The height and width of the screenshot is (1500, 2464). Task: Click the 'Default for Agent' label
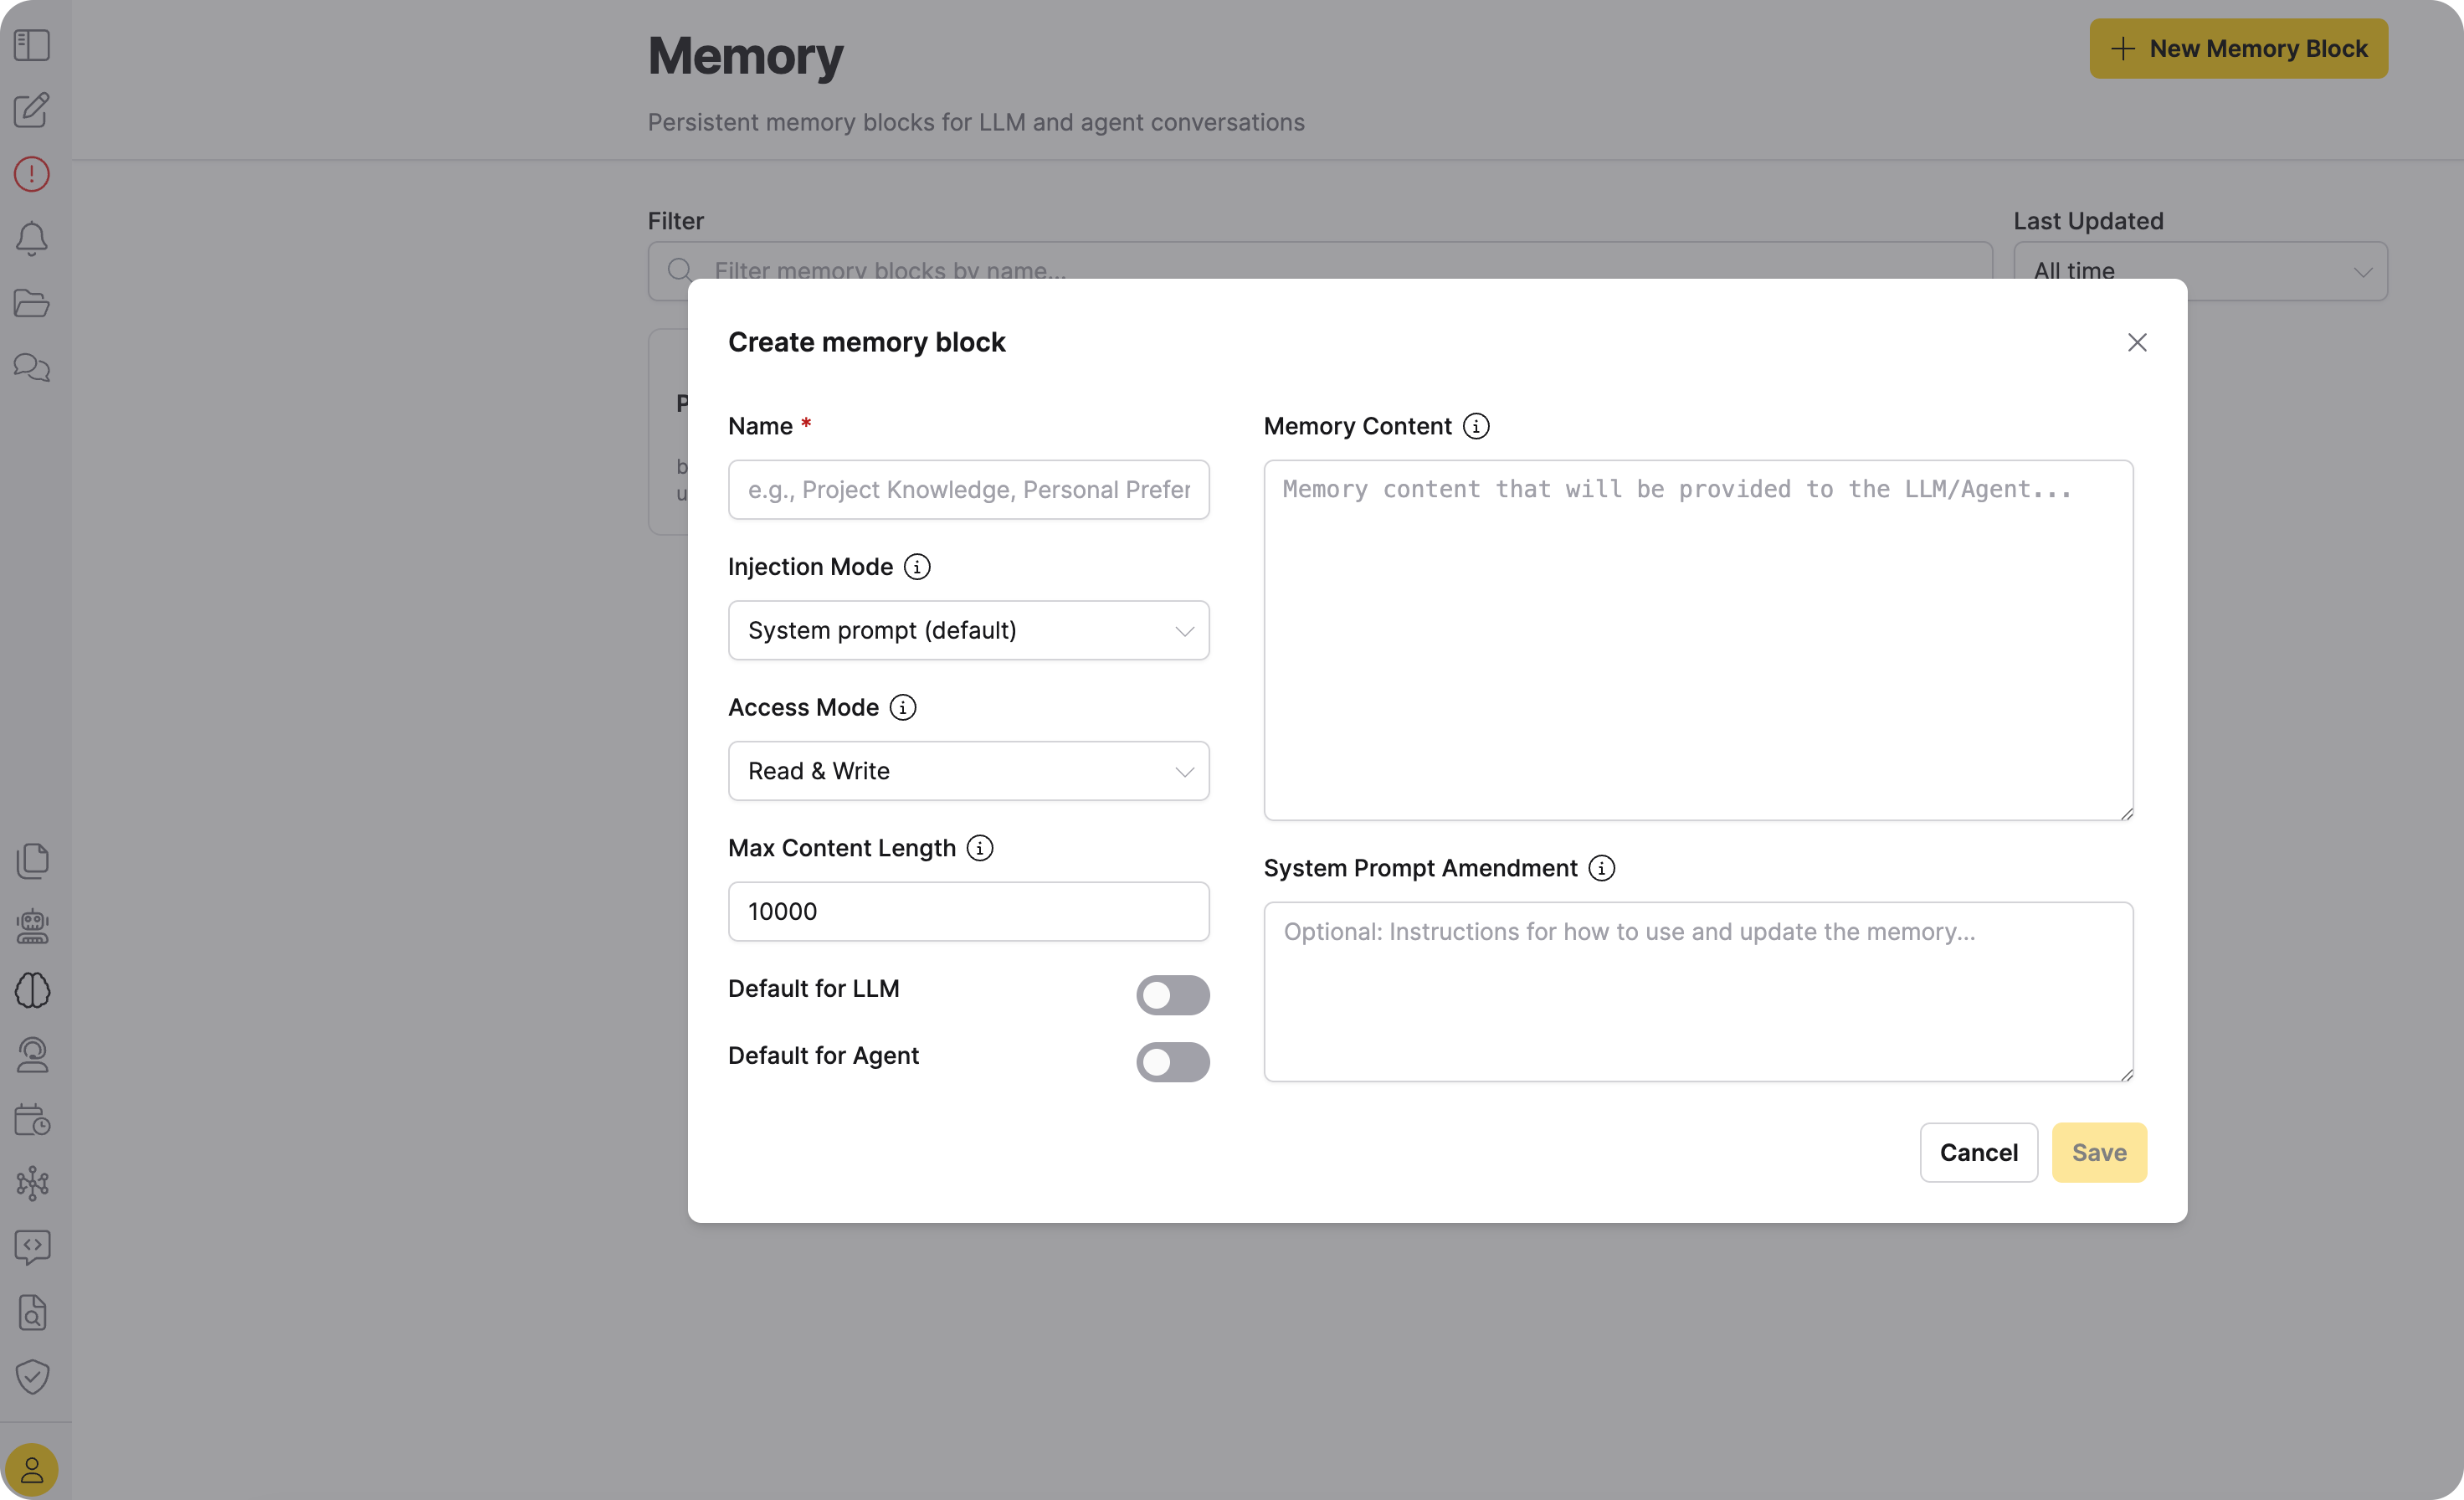coord(823,1055)
